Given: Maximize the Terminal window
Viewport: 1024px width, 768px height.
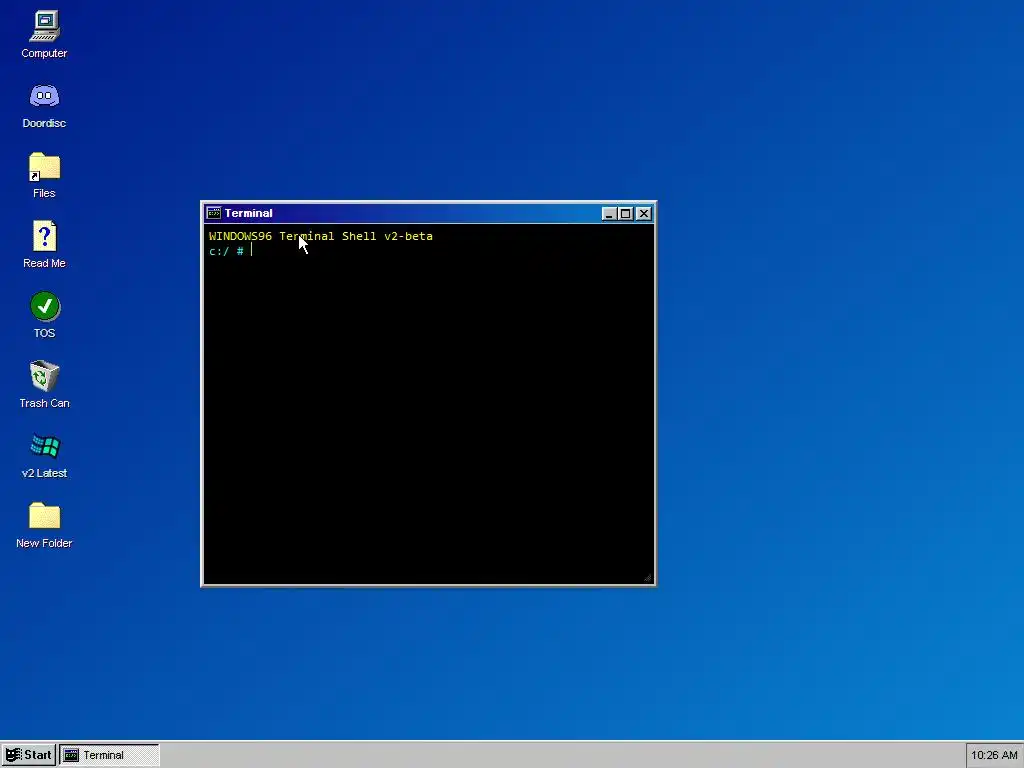Looking at the screenshot, I should click(x=626, y=214).
